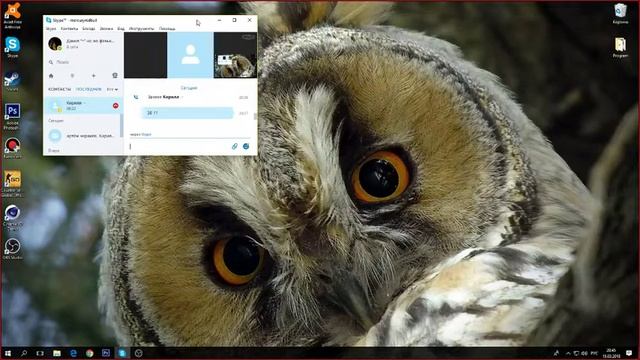The image size is (640, 360).
Task: Go to Skype home via house icon
Action: (x=51, y=76)
